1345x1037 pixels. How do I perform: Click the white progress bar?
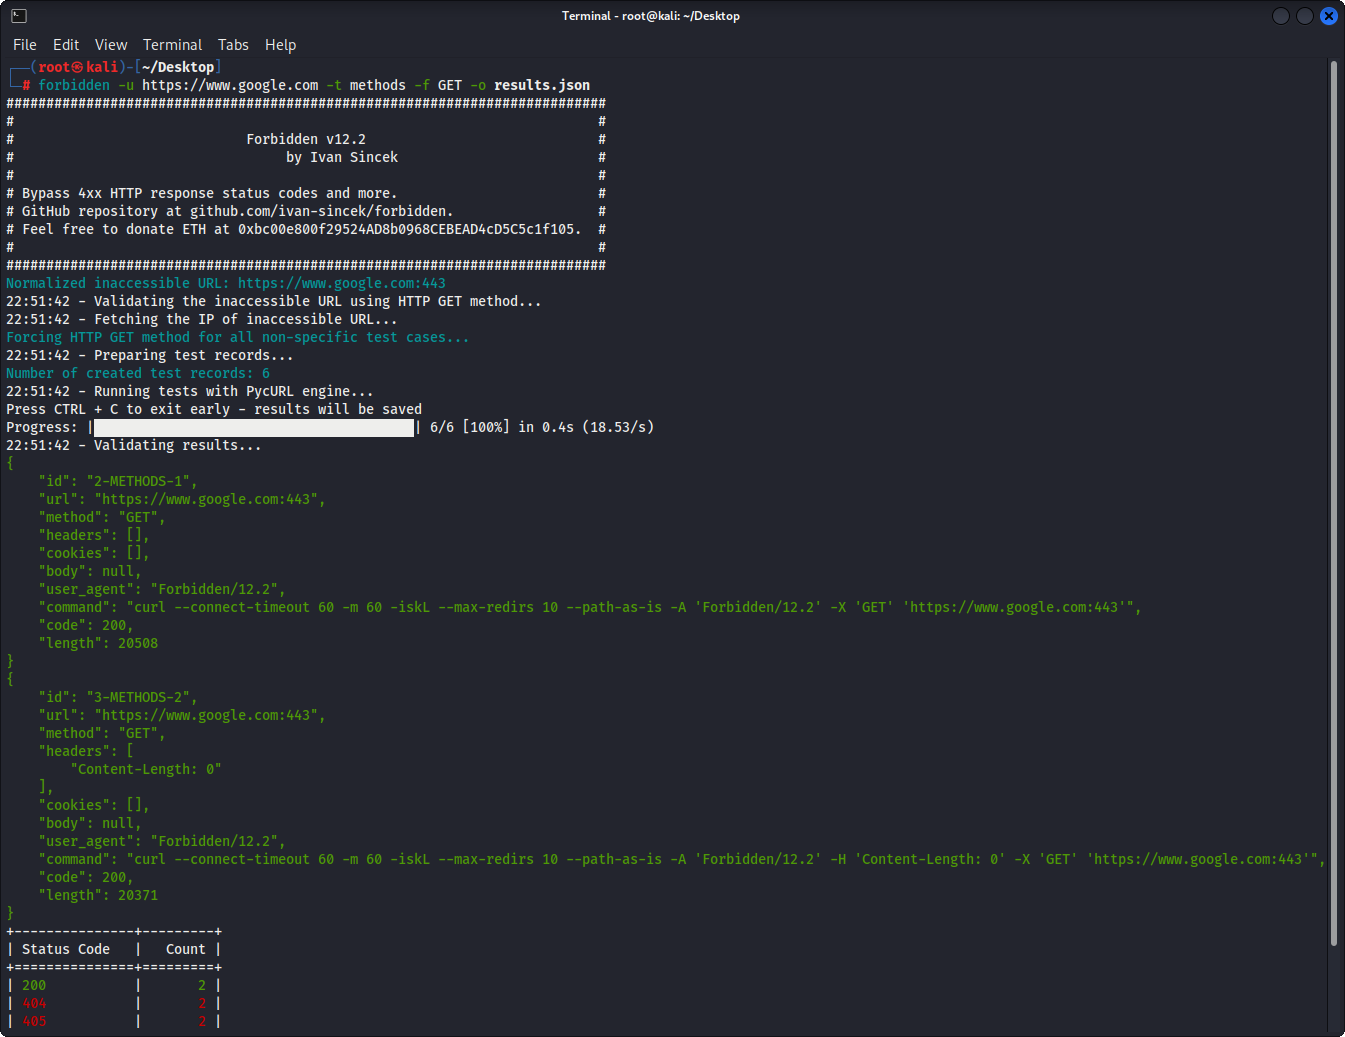click(x=253, y=428)
